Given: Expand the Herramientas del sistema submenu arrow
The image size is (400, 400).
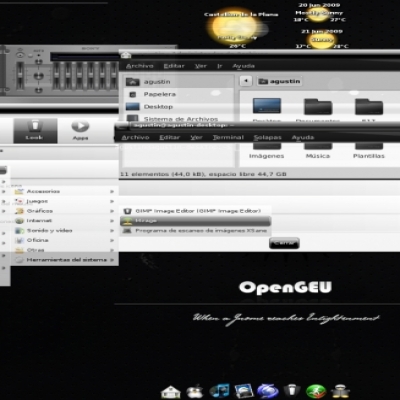Looking at the screenshot, I should 112,260.
